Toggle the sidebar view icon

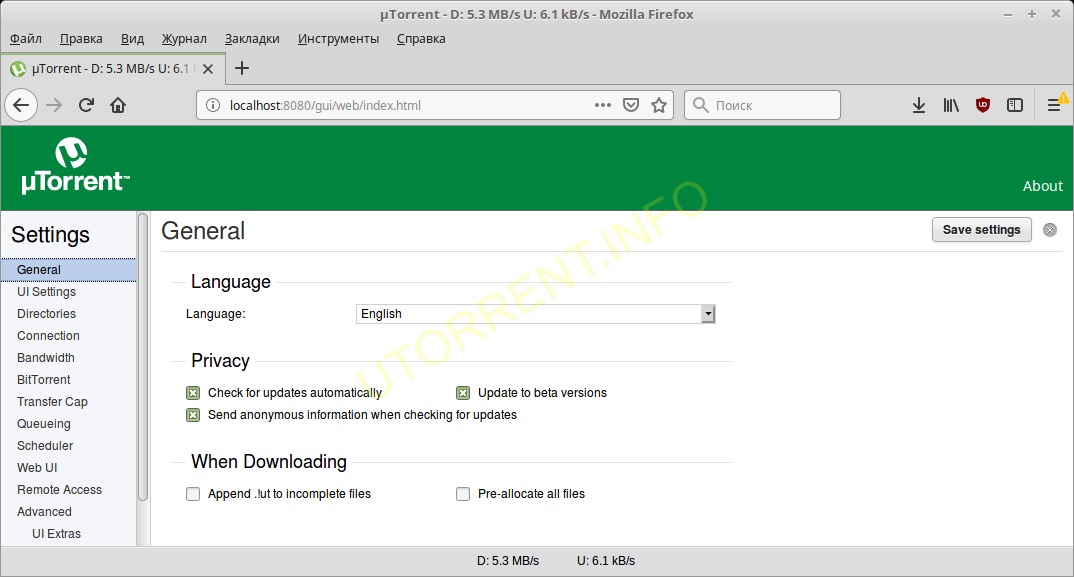(1015, 105)
